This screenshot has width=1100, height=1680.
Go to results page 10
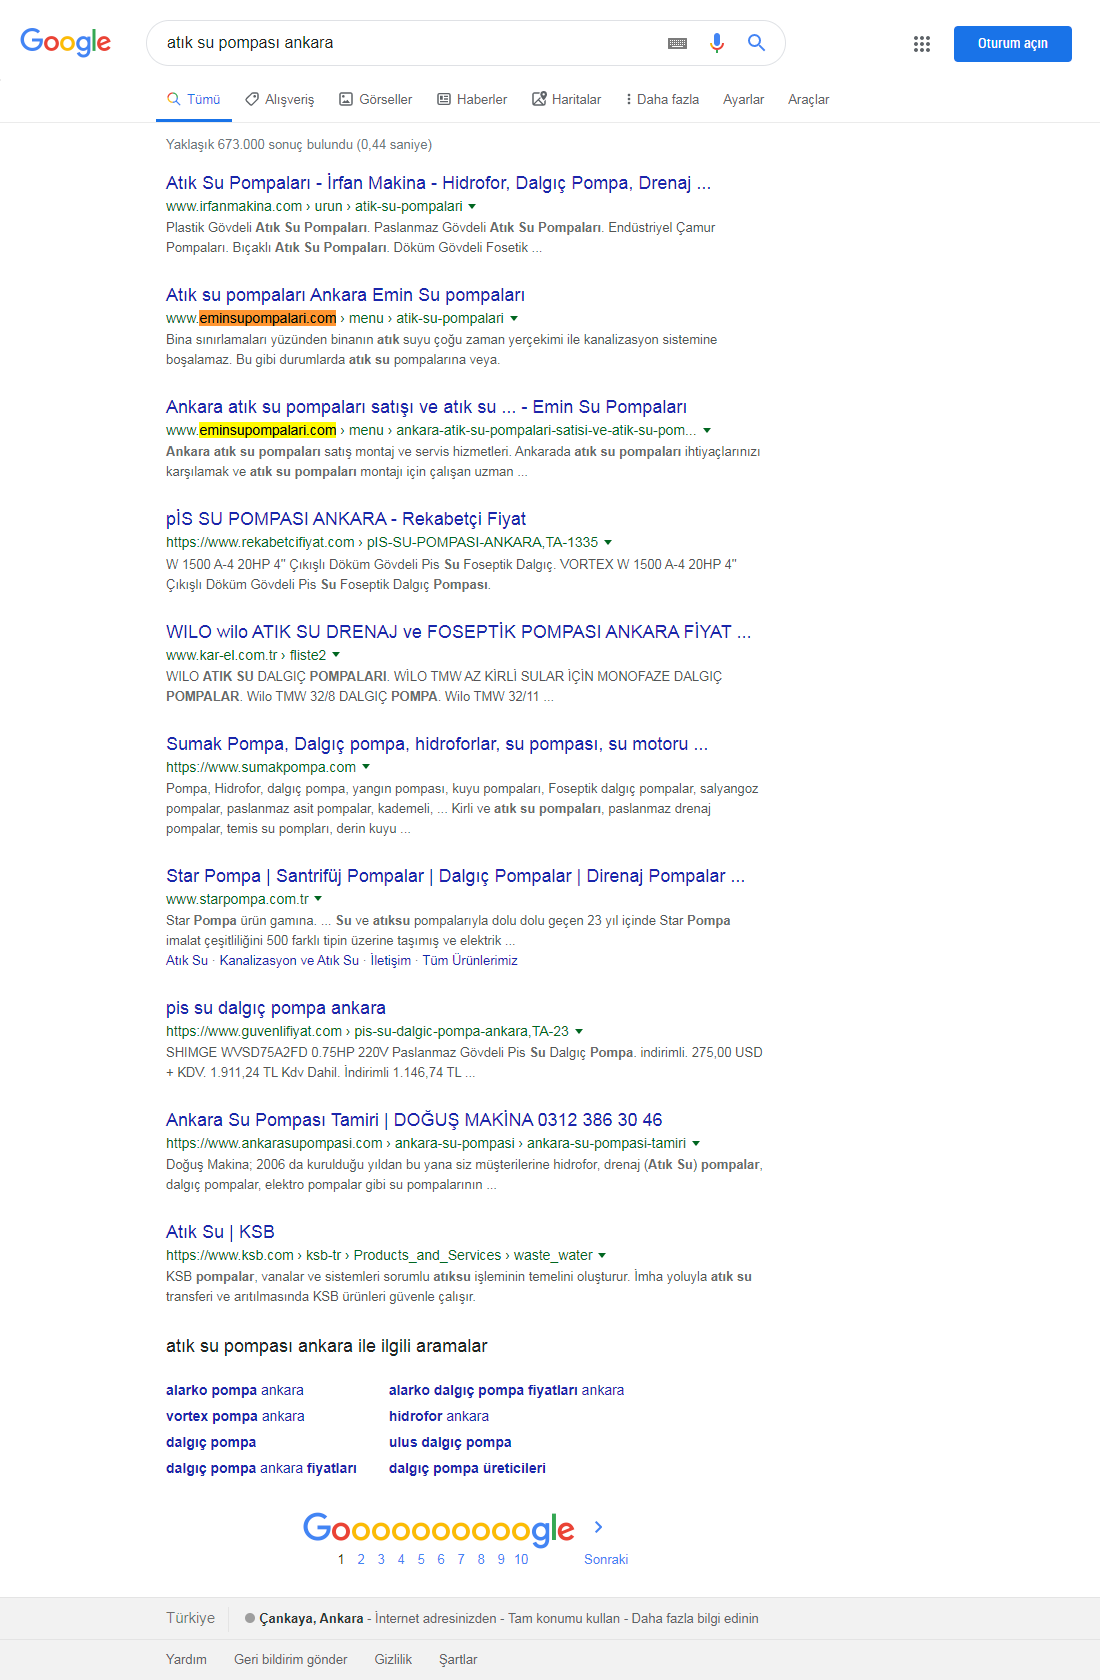521,1559
